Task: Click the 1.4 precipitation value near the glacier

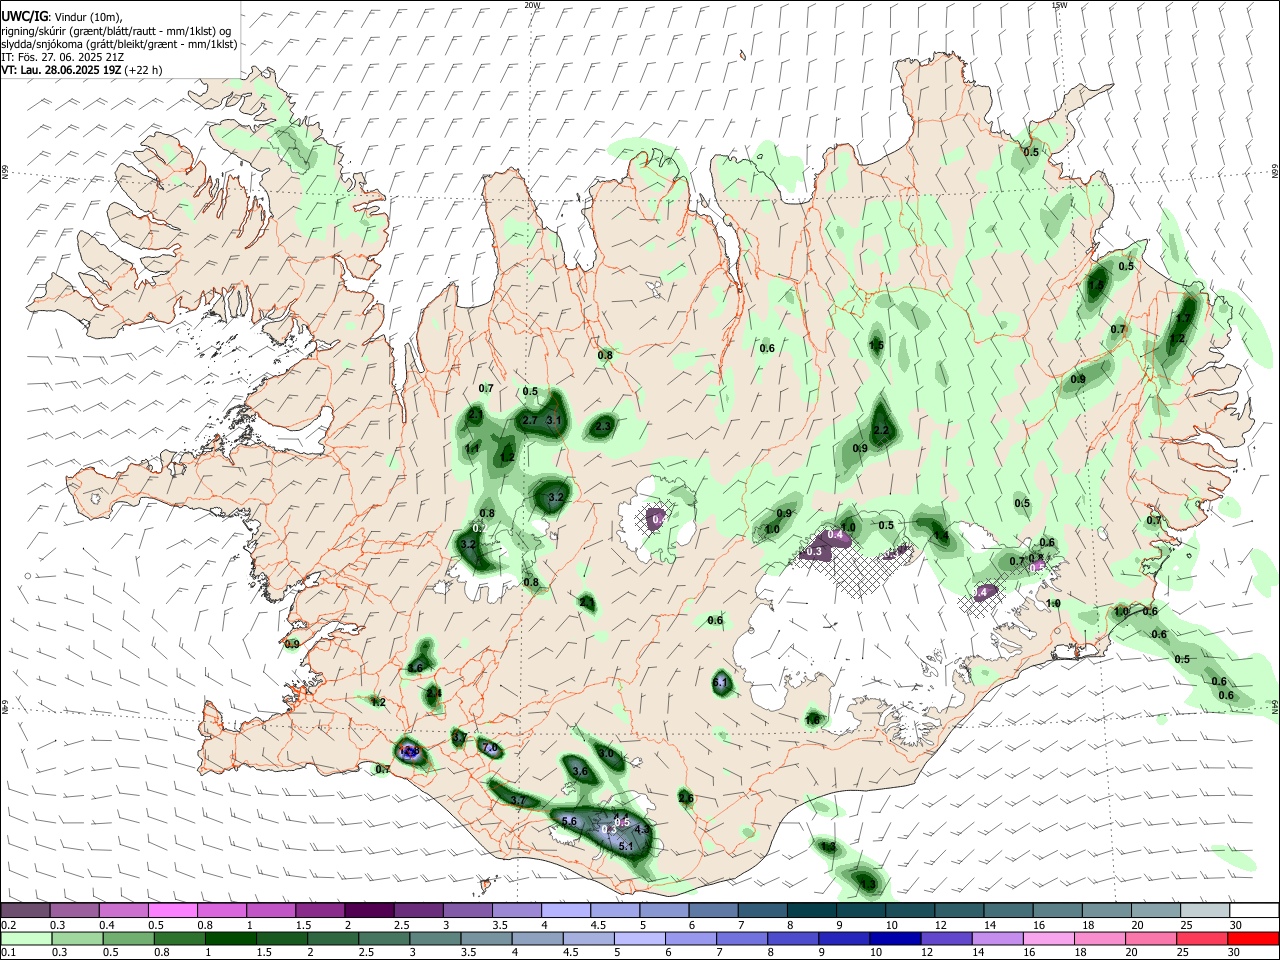Action: click(x=941, y=536)
